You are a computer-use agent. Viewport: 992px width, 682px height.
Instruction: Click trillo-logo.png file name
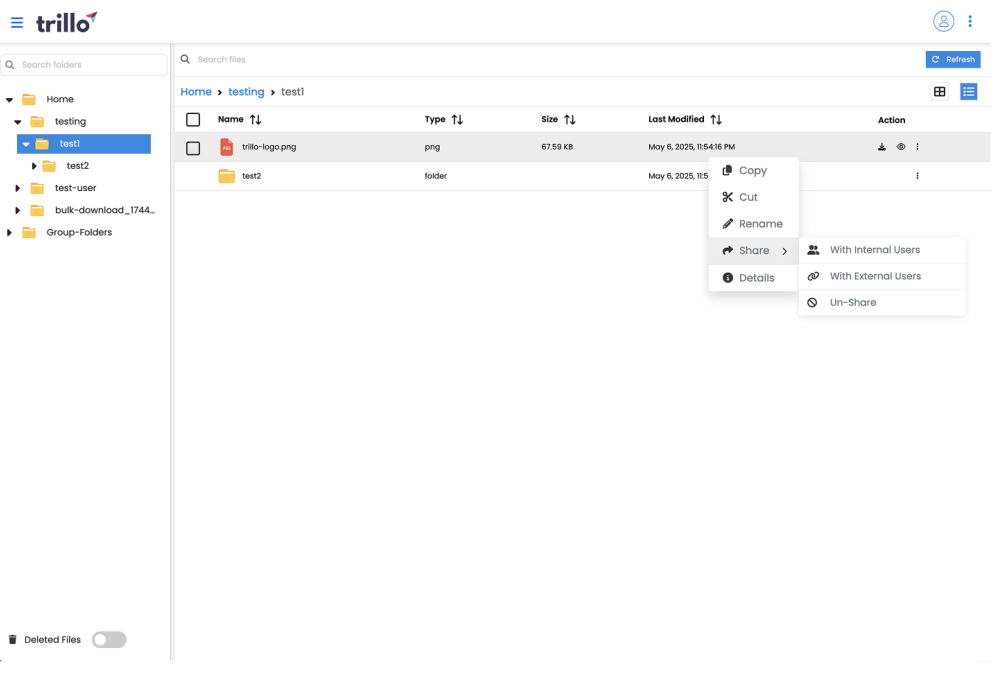pyautogui.click(x=269, y=147)
